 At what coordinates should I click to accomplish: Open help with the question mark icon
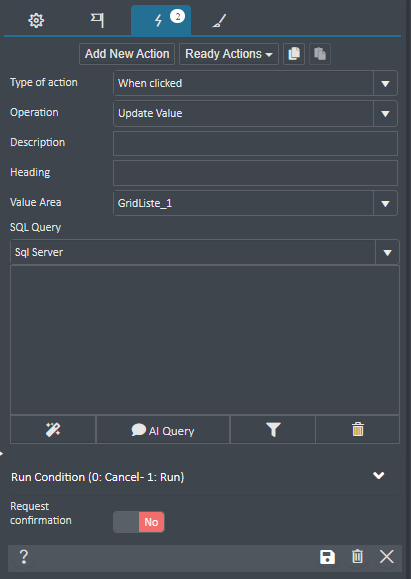click(x=24, y=556)
